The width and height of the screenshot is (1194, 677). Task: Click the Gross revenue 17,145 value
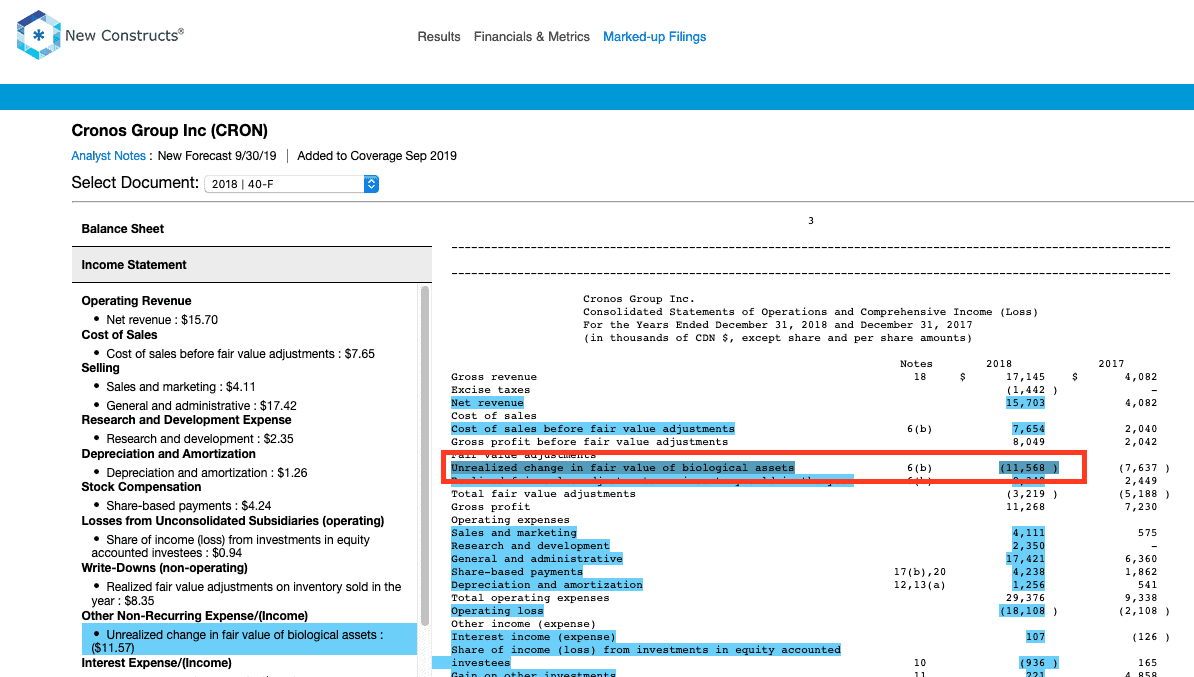[x=1025, y=377]
